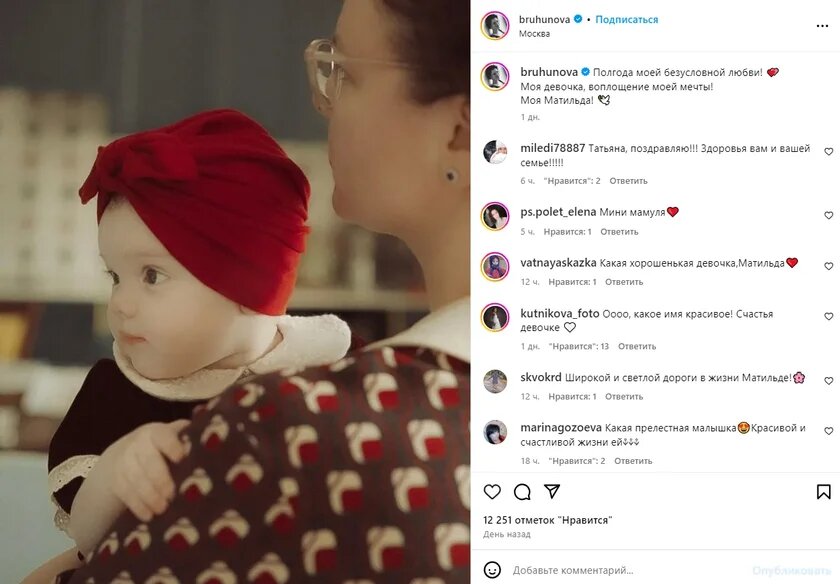Screen dimensions: 840x584
Task: Save the post with the bookmark icon
Action: coord(823,492)
